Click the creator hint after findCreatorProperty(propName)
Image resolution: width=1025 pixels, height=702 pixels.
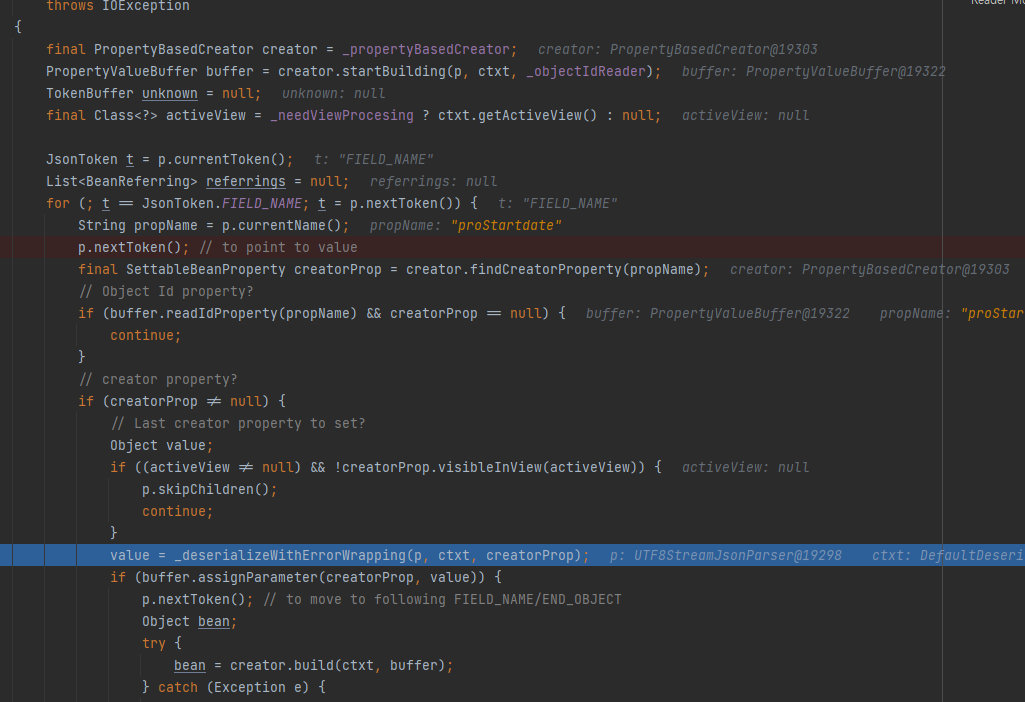(x=869, y=269)
